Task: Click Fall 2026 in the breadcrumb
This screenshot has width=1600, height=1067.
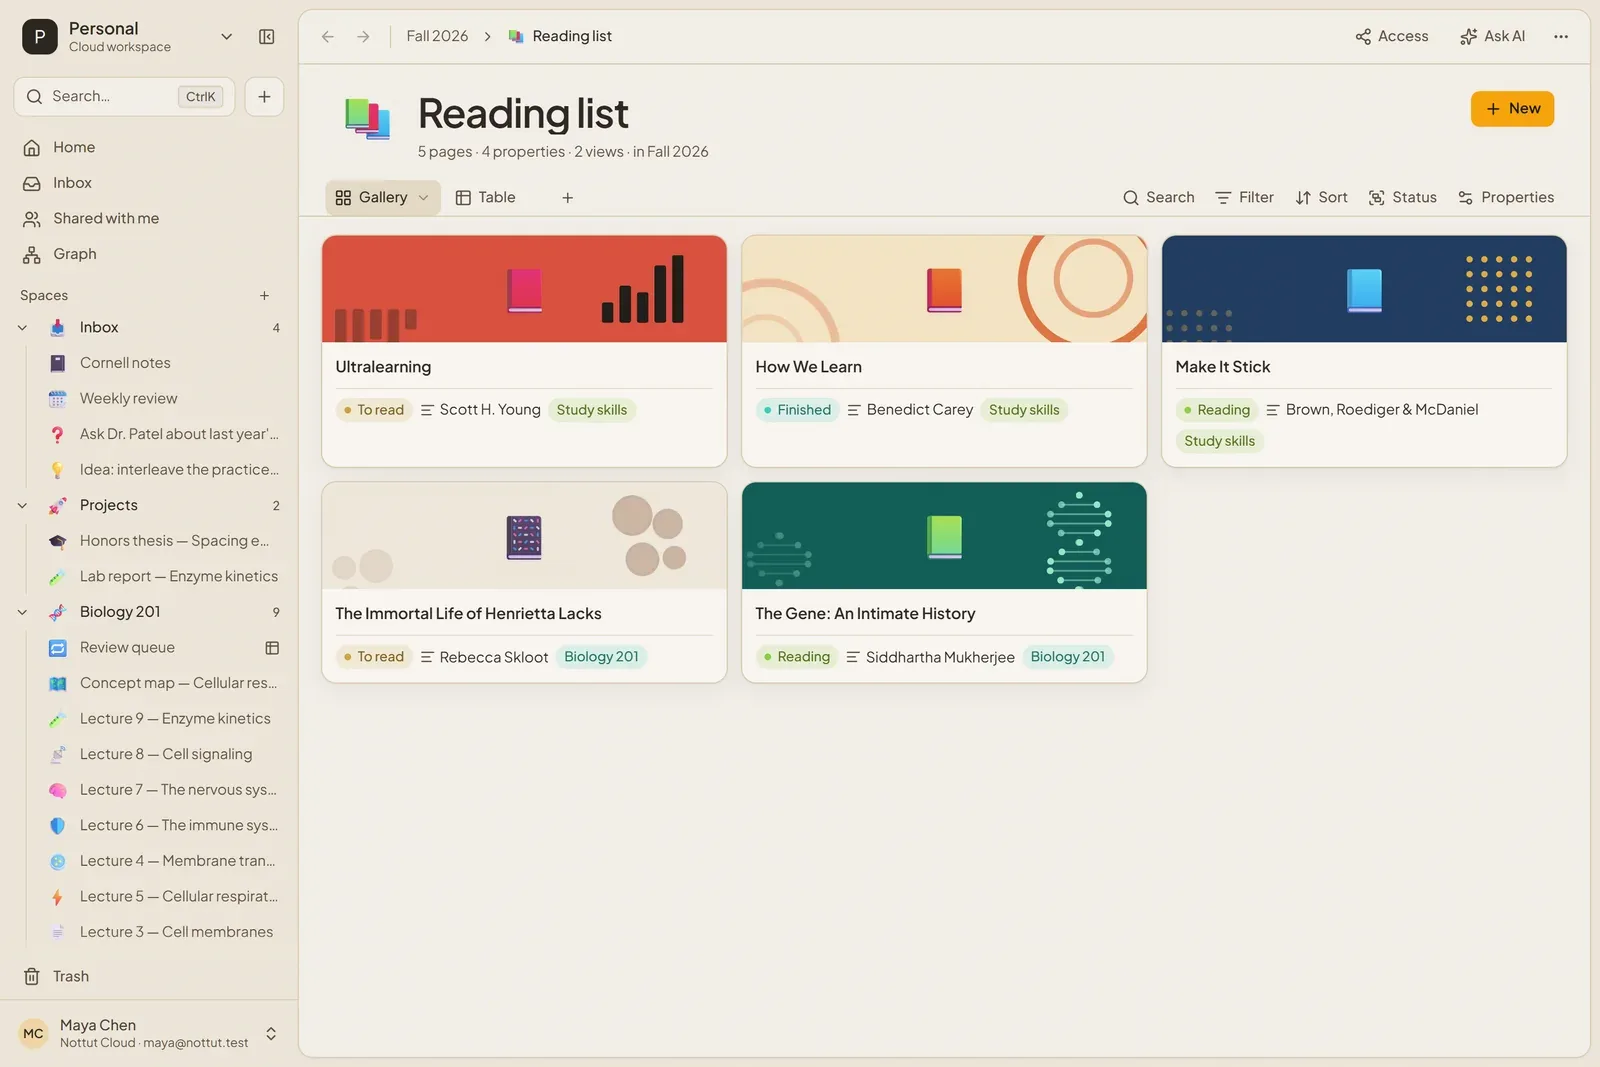Action: (x=437, y=37)
